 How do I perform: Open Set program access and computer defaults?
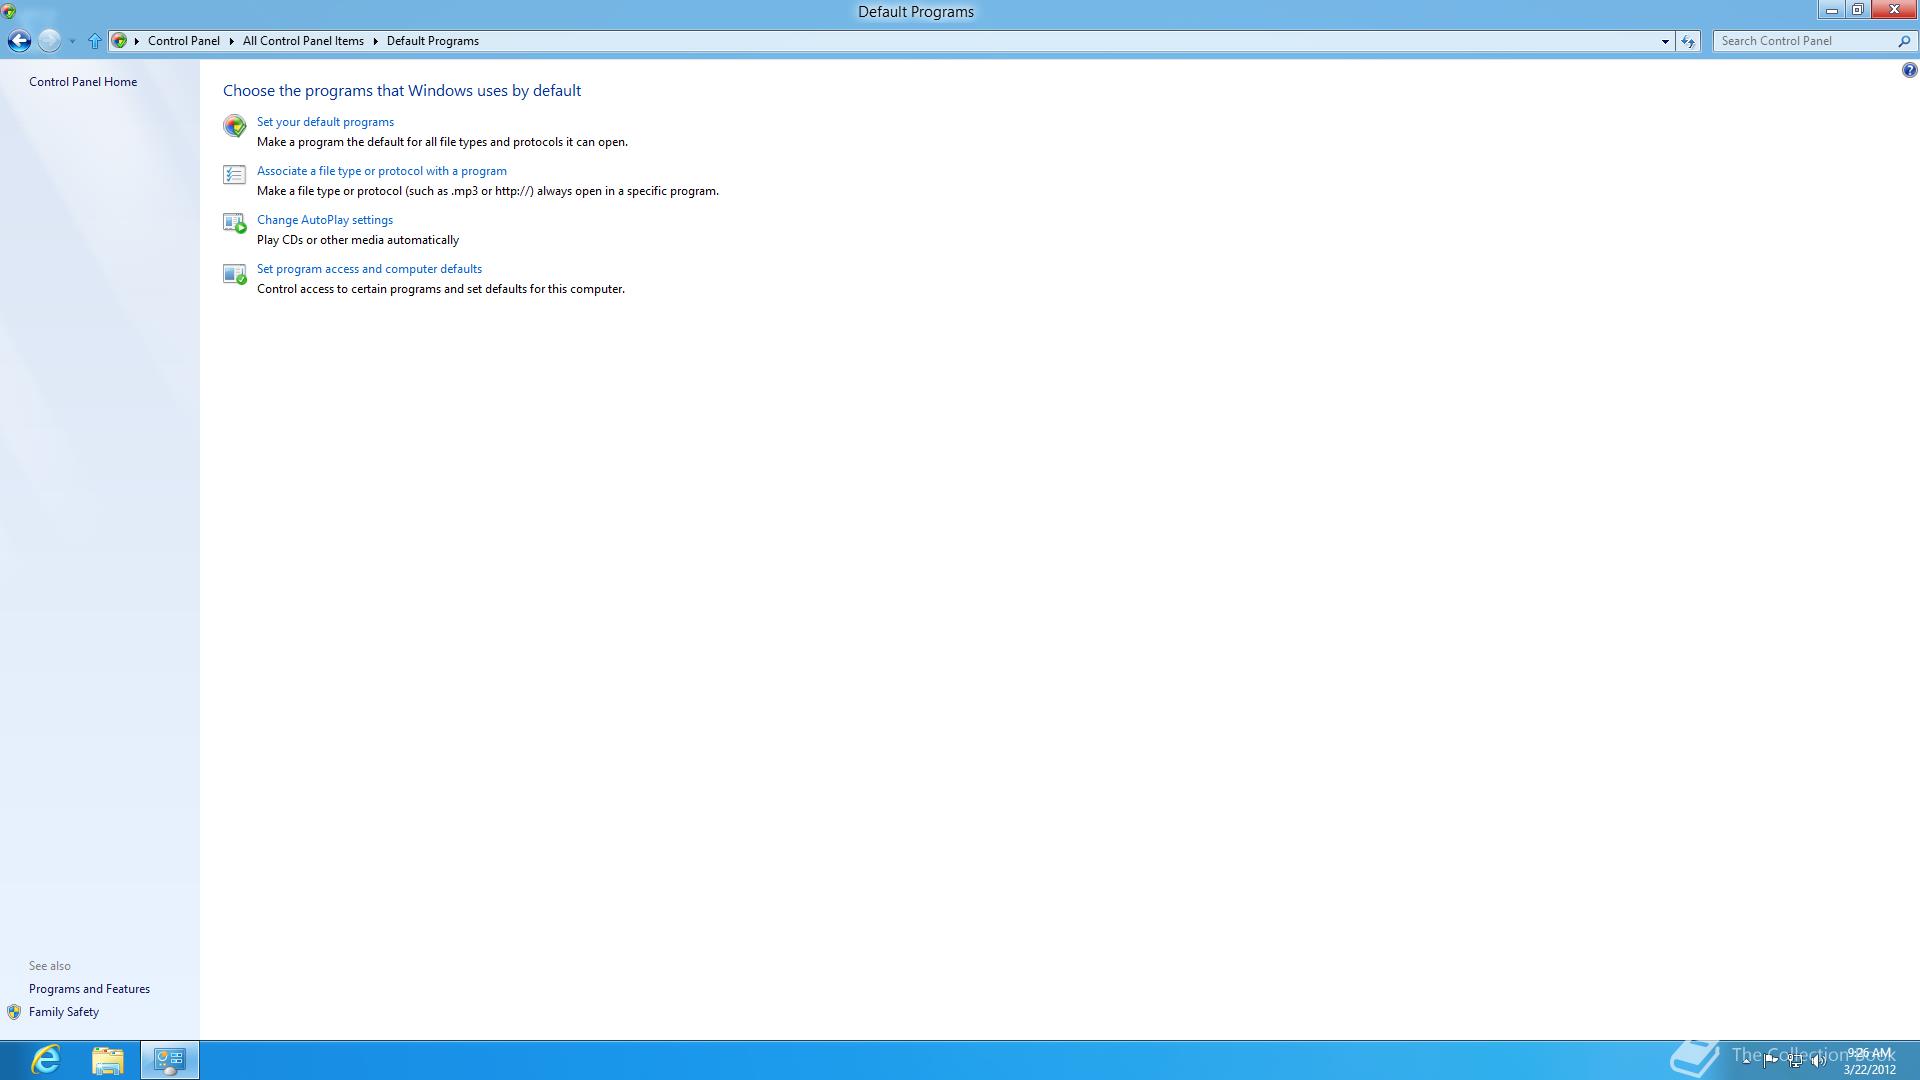pos(369,269)
